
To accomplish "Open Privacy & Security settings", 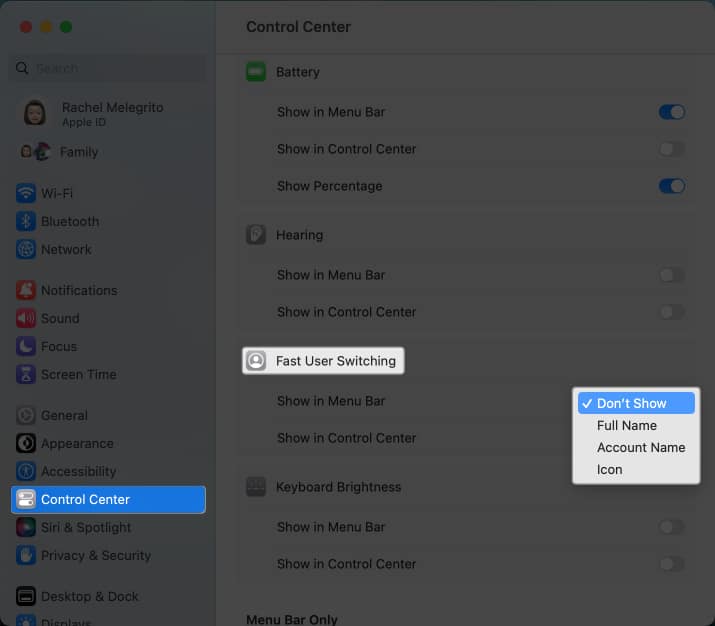I will 108,555.
